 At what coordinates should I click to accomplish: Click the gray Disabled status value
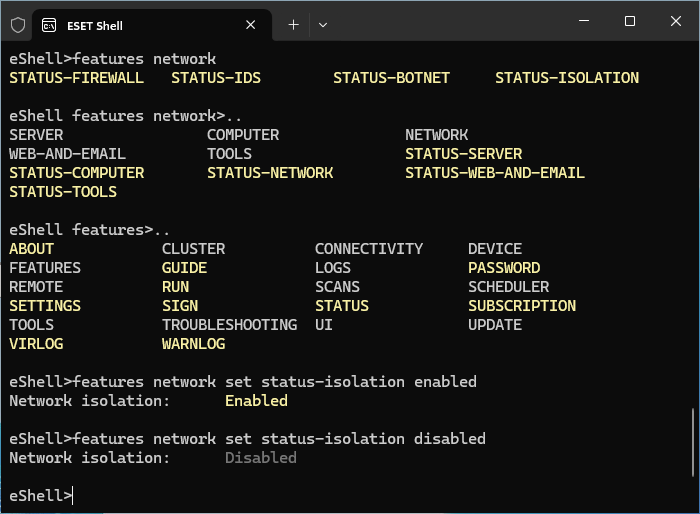(x=261, y=458)
